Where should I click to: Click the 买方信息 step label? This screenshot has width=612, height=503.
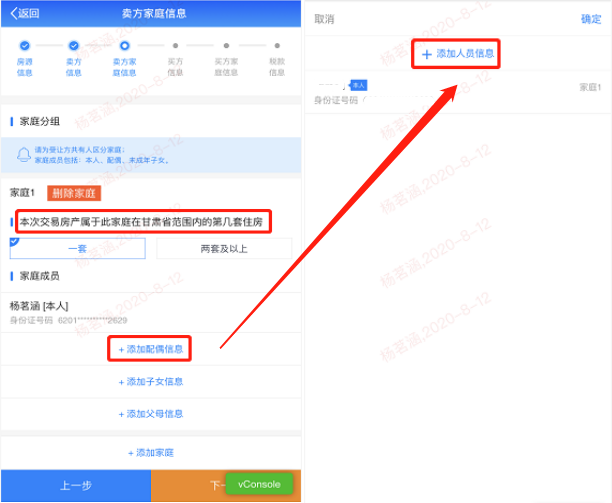pos(175,67)
